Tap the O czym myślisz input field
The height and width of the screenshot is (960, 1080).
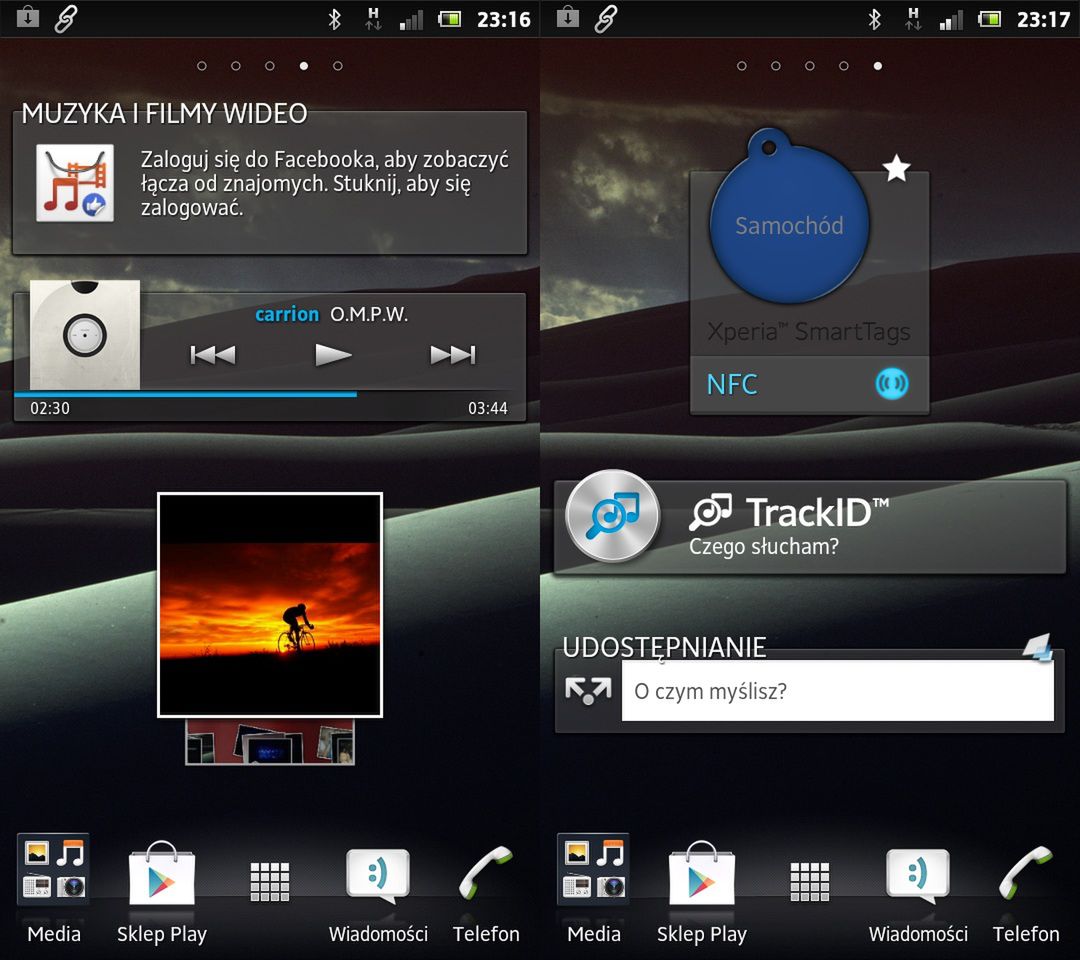point(838,691)
